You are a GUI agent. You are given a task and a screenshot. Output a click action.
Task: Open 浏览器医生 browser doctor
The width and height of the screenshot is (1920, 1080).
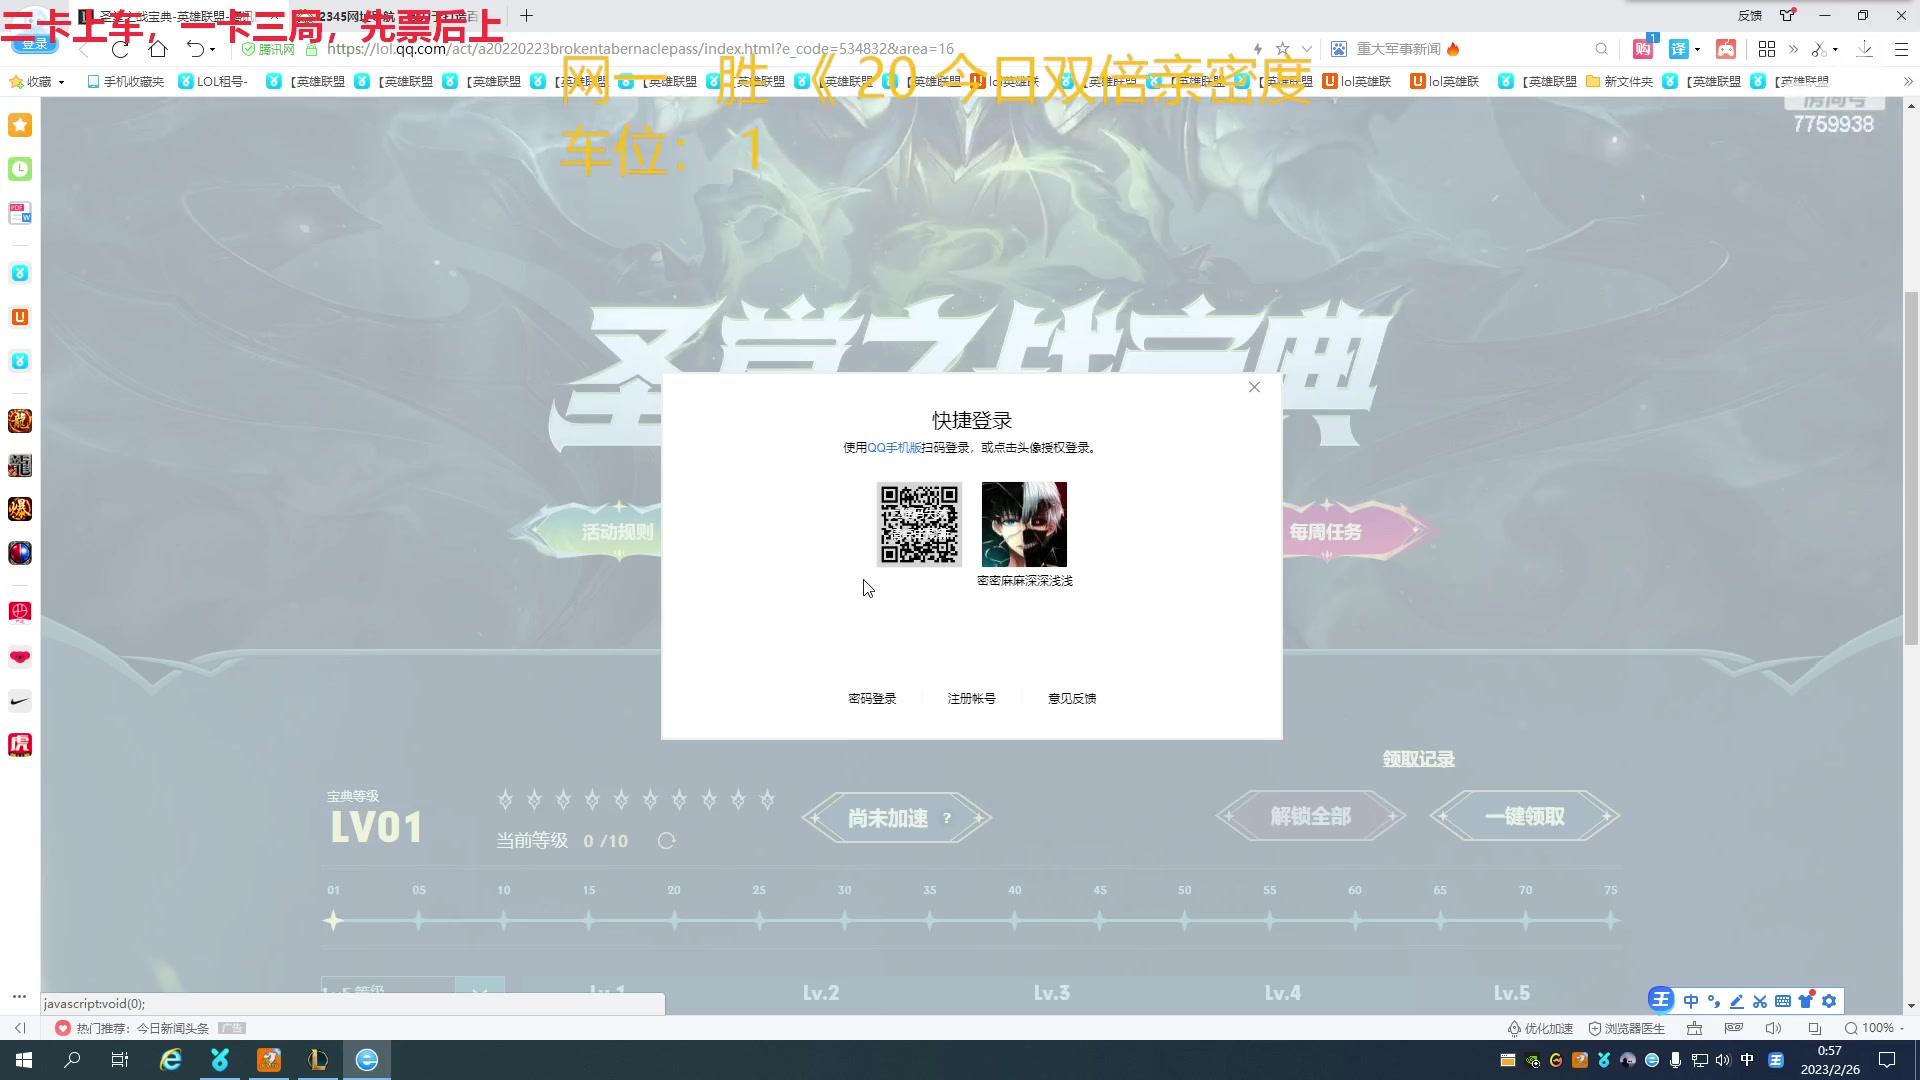click(1627, 1028)
